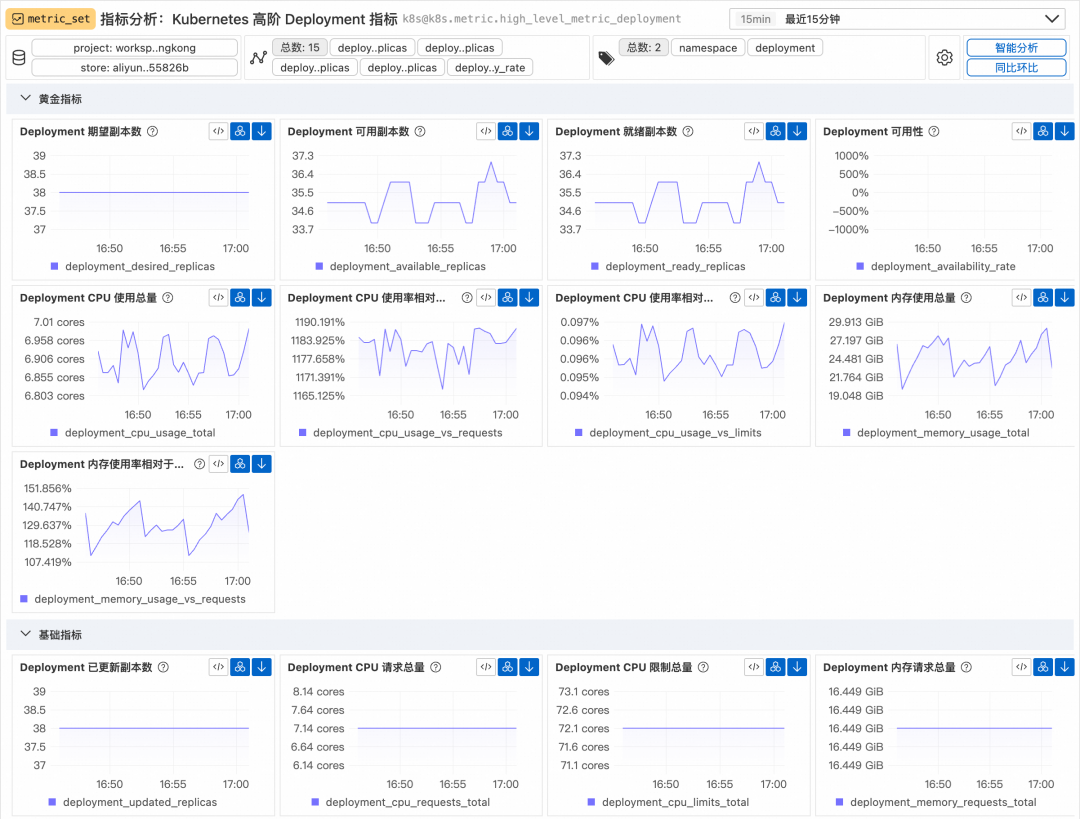1080x819 pixels.
Task: Collapse the 黄金指标 section
Action: (x=25, y=99)
